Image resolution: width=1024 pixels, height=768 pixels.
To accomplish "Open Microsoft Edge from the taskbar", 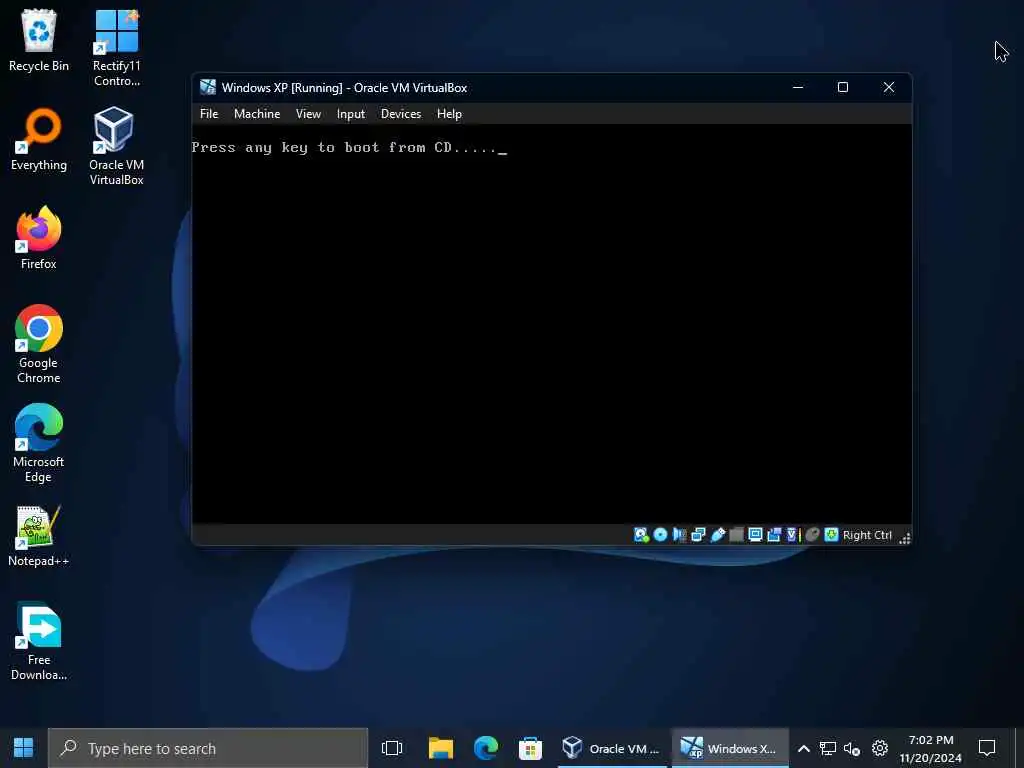I will click(485, 748).
